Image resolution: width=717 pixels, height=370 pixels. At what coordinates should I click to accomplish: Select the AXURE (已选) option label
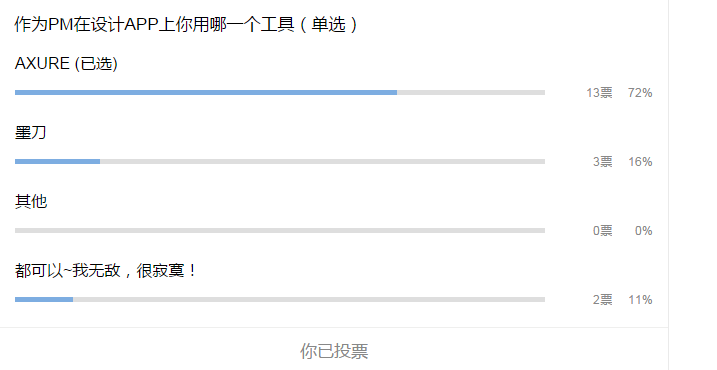click(66, 63)
